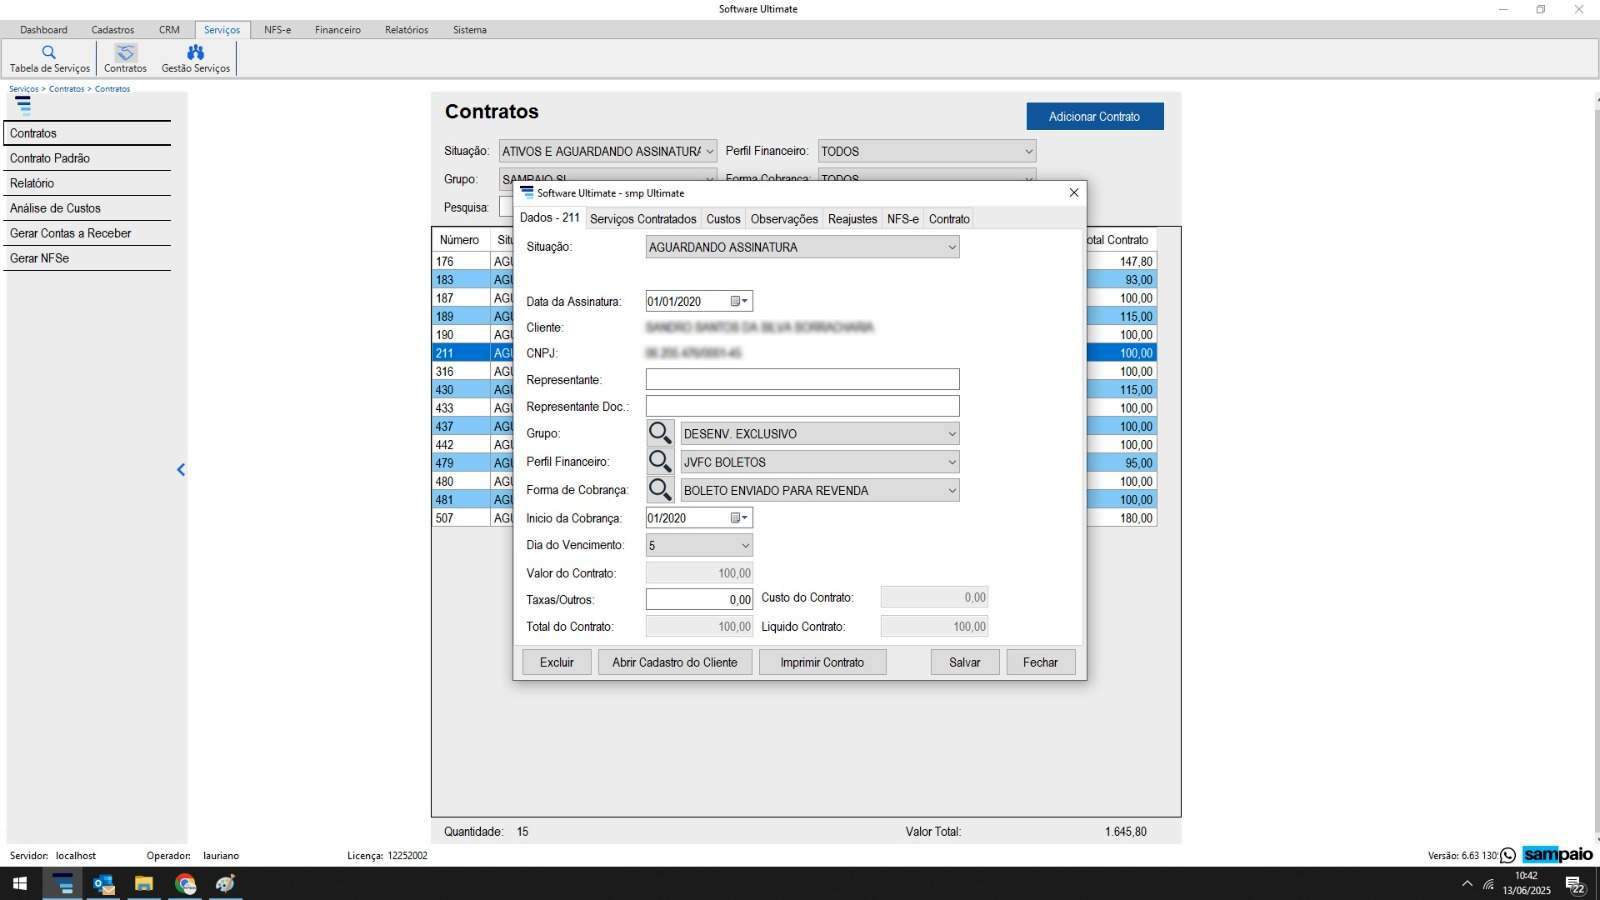The width and height of the screenshot is (1600, 900).
Task: Click the Representante input field
Action: point(802,379)
